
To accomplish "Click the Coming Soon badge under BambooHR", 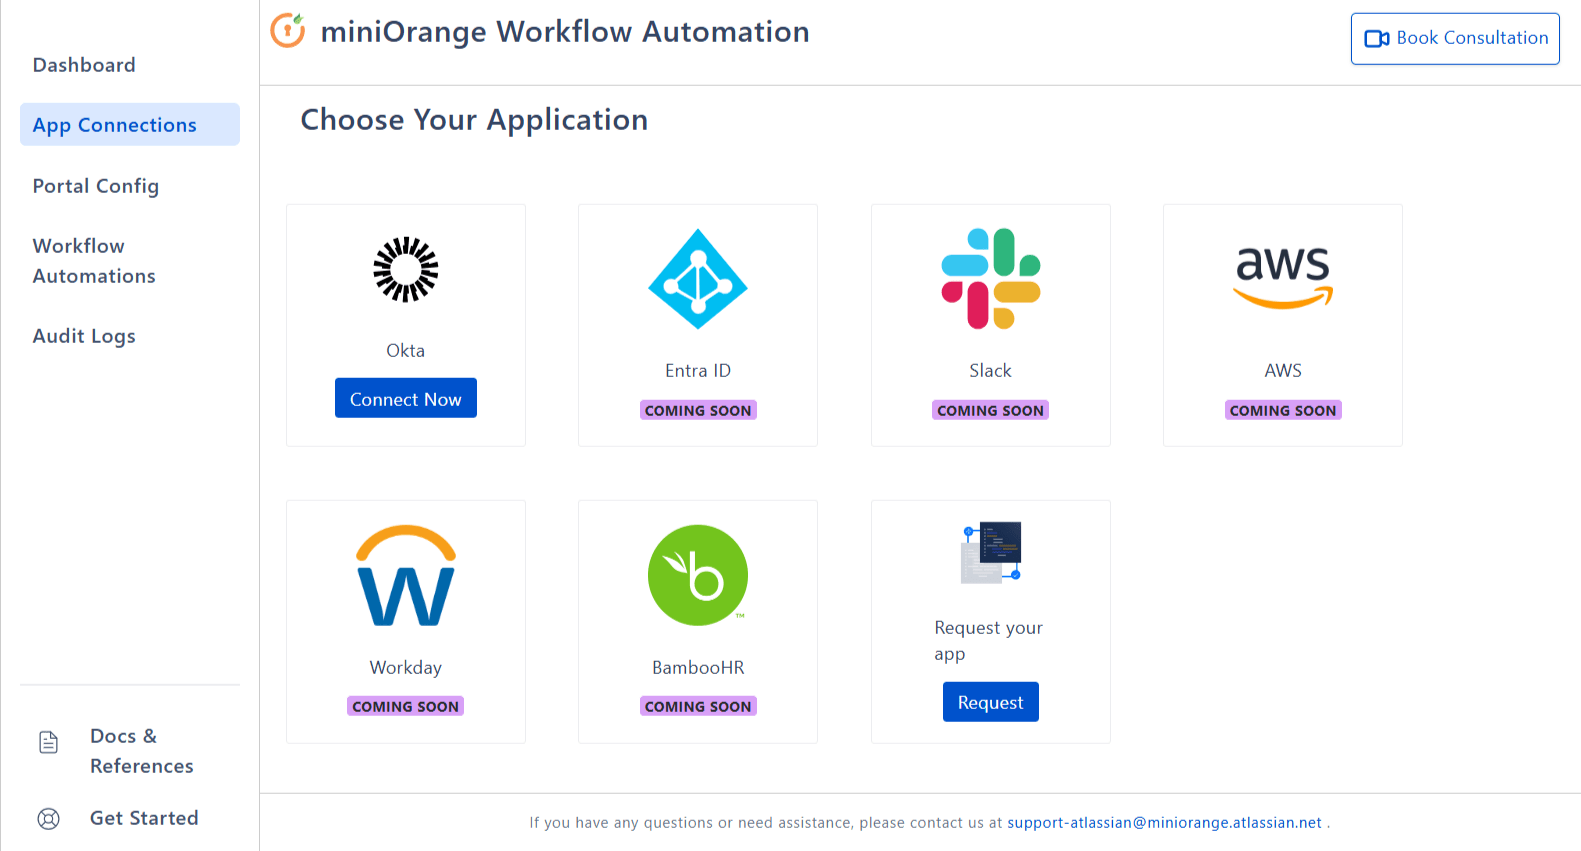I will point(698,706).
